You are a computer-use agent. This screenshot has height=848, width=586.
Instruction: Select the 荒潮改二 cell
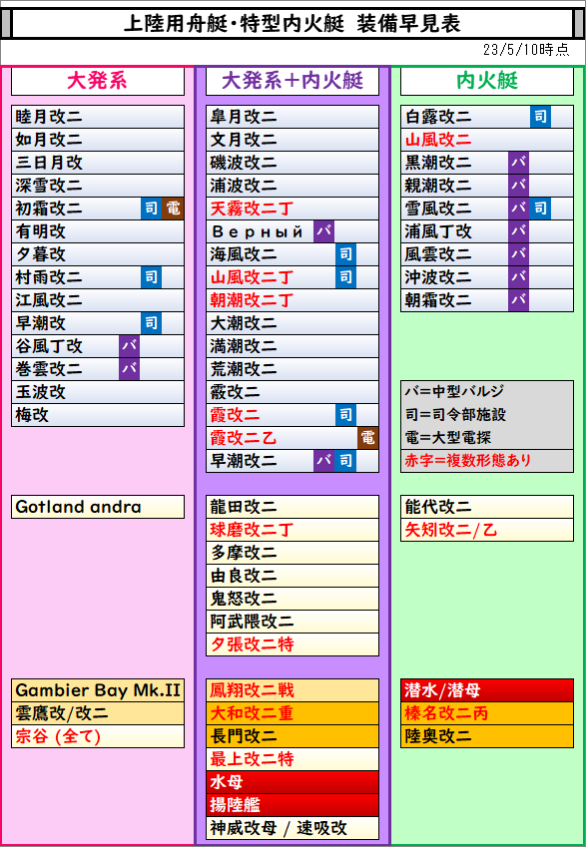tap(292, 369)
